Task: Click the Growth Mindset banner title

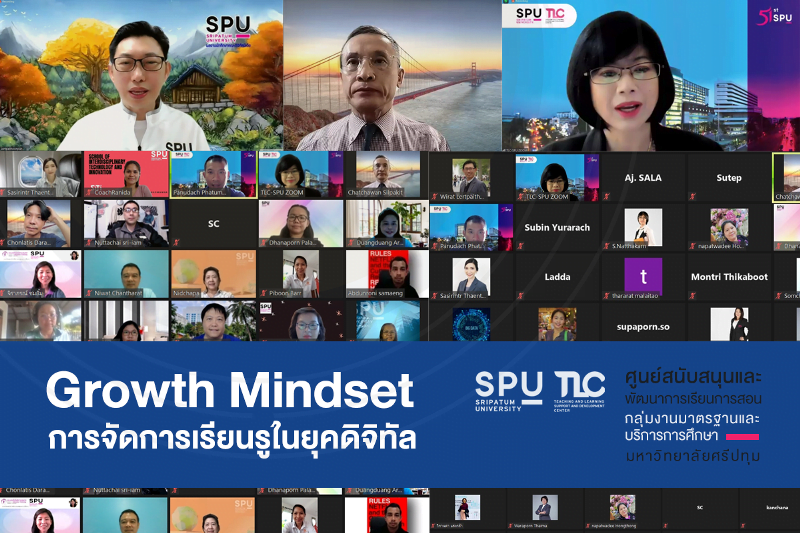Action: click(x=231, y=390)
